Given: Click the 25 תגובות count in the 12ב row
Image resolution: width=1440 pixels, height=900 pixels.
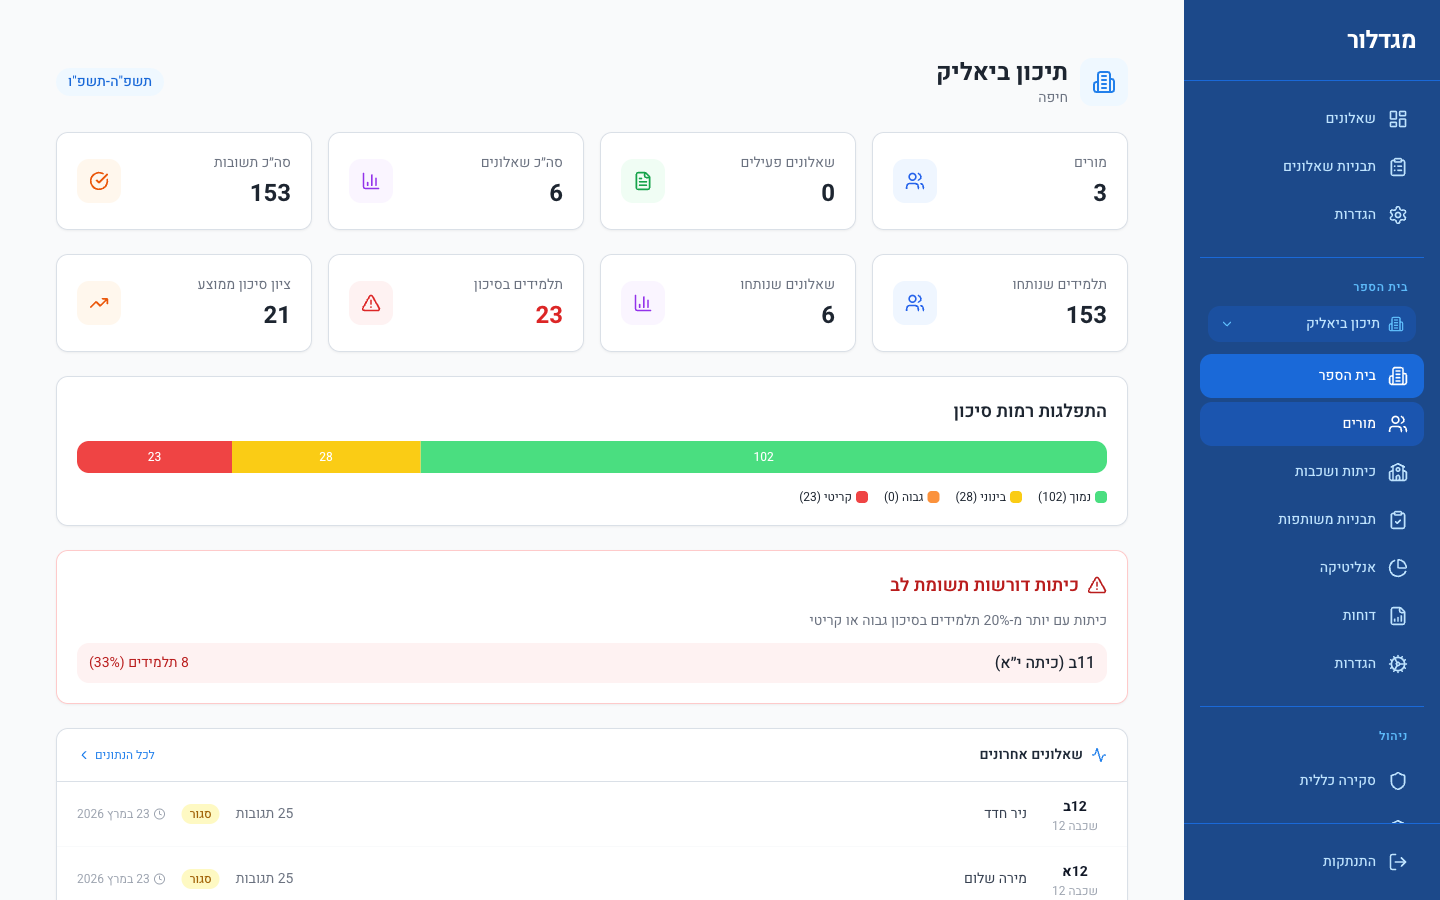Looking at the screenshot, I should [264, 814].
